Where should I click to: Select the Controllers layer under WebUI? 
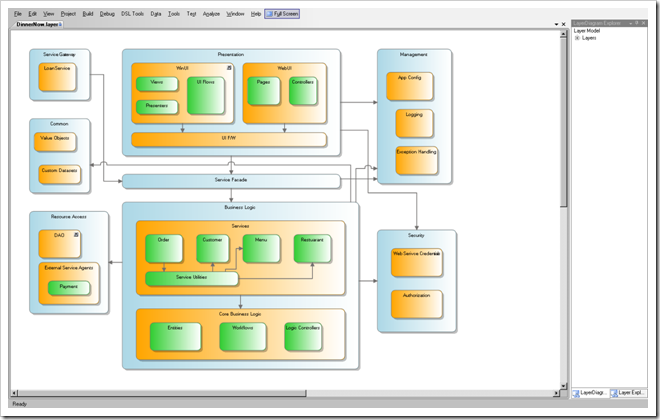pos(303,91)
